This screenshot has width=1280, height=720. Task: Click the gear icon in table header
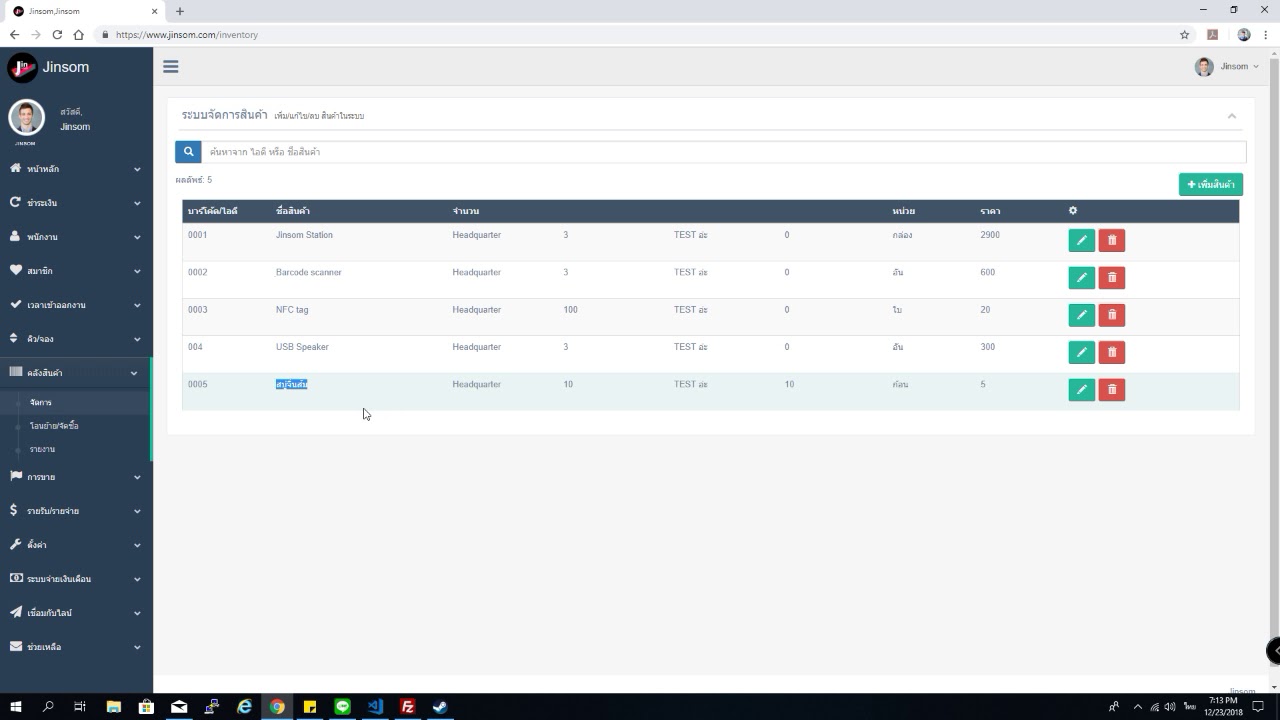(x=1073, y=211)
